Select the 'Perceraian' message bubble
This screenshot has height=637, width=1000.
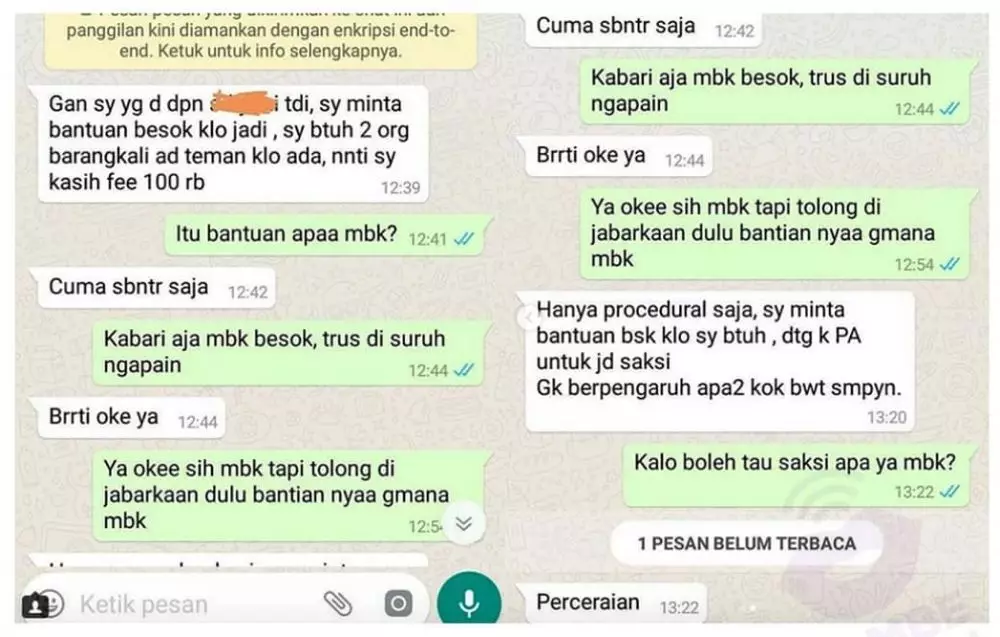[616, 603]
